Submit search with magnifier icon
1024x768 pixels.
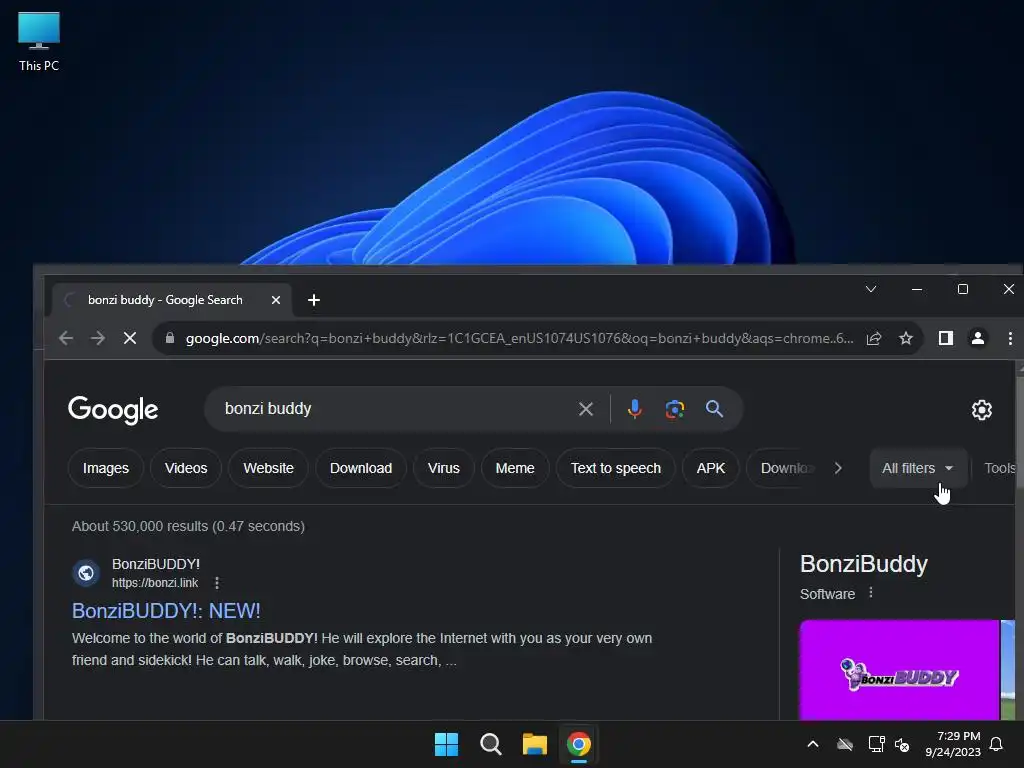(714, 409)
